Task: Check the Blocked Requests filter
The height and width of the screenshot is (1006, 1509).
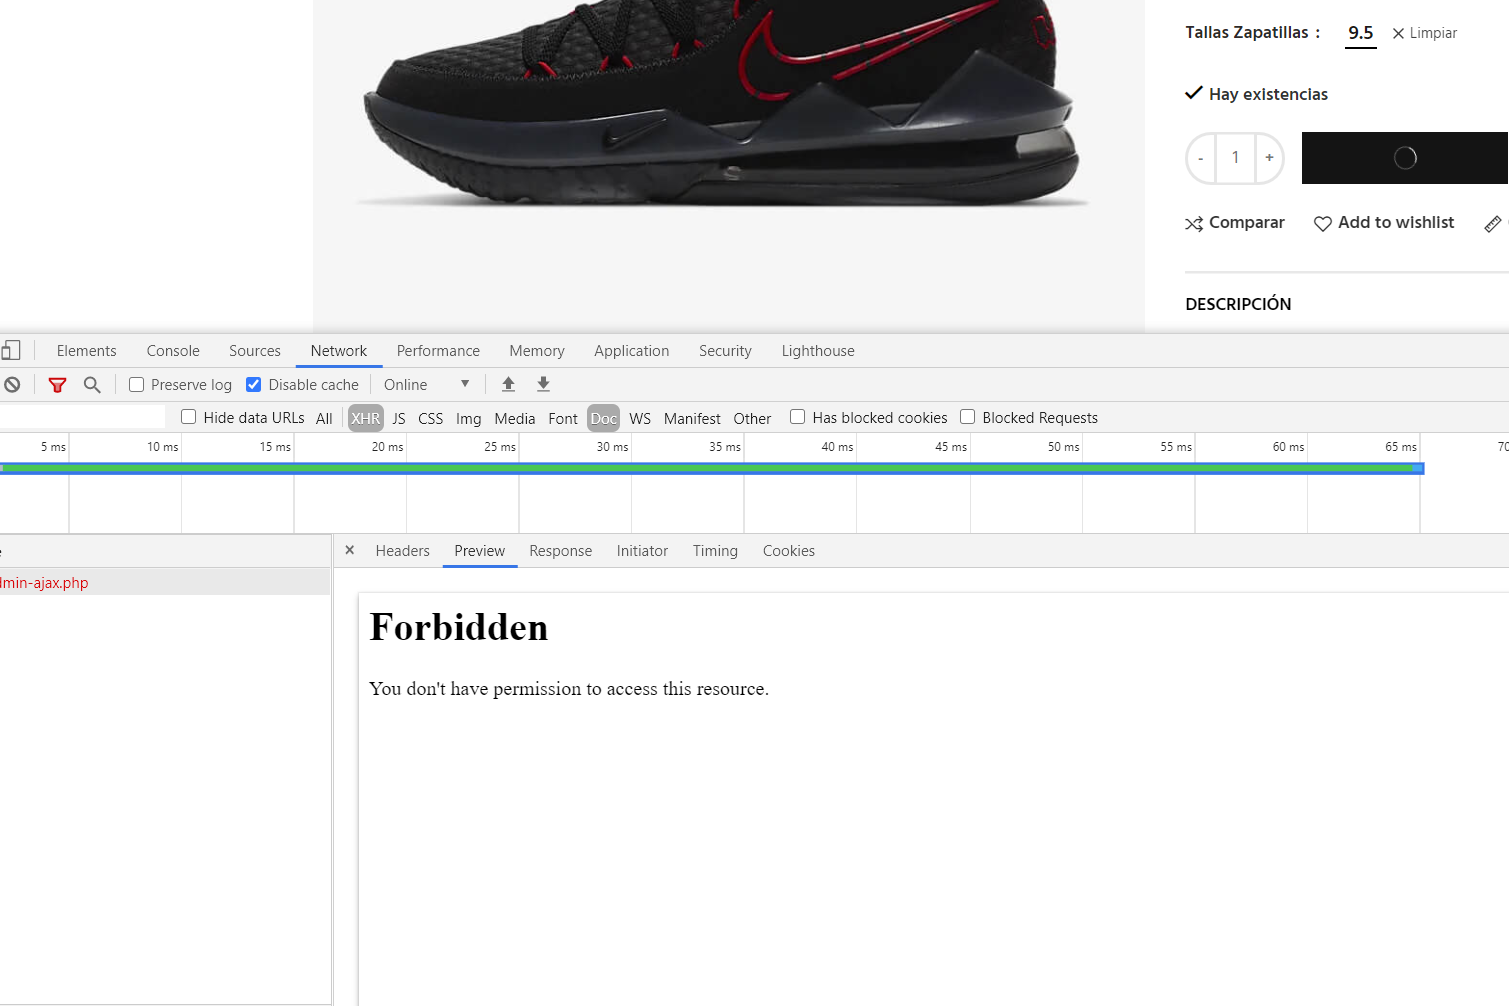Action: point(967,417)
